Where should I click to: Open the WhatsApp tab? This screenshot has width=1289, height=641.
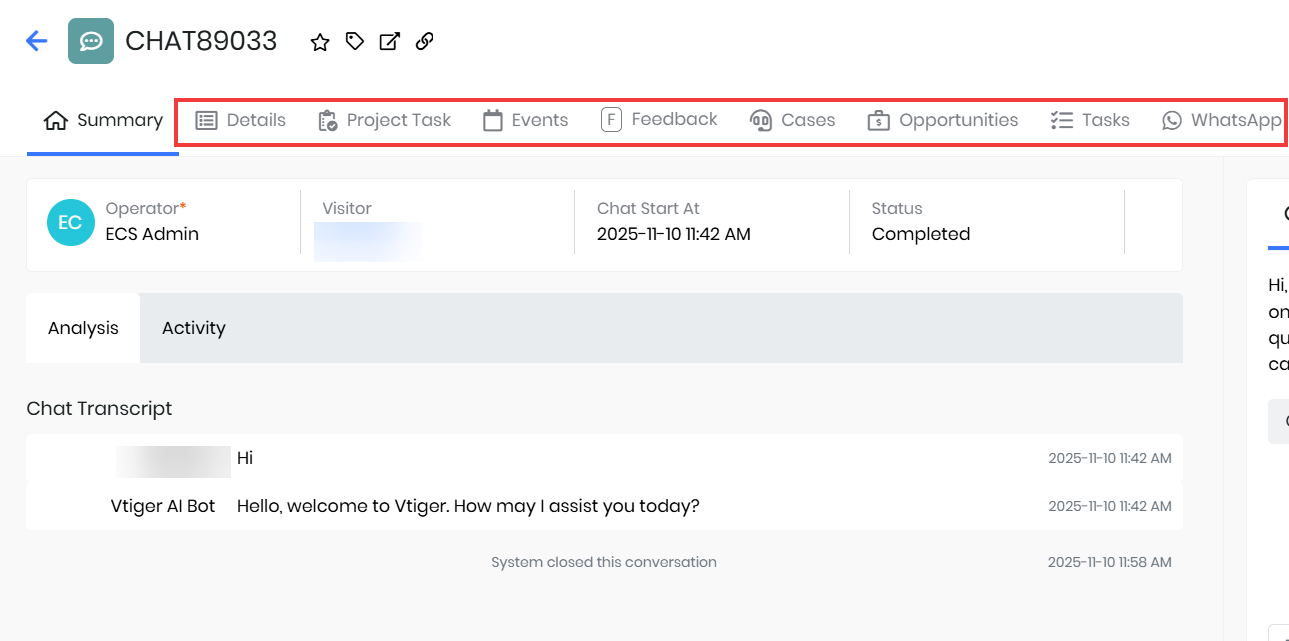point(1222,121)
